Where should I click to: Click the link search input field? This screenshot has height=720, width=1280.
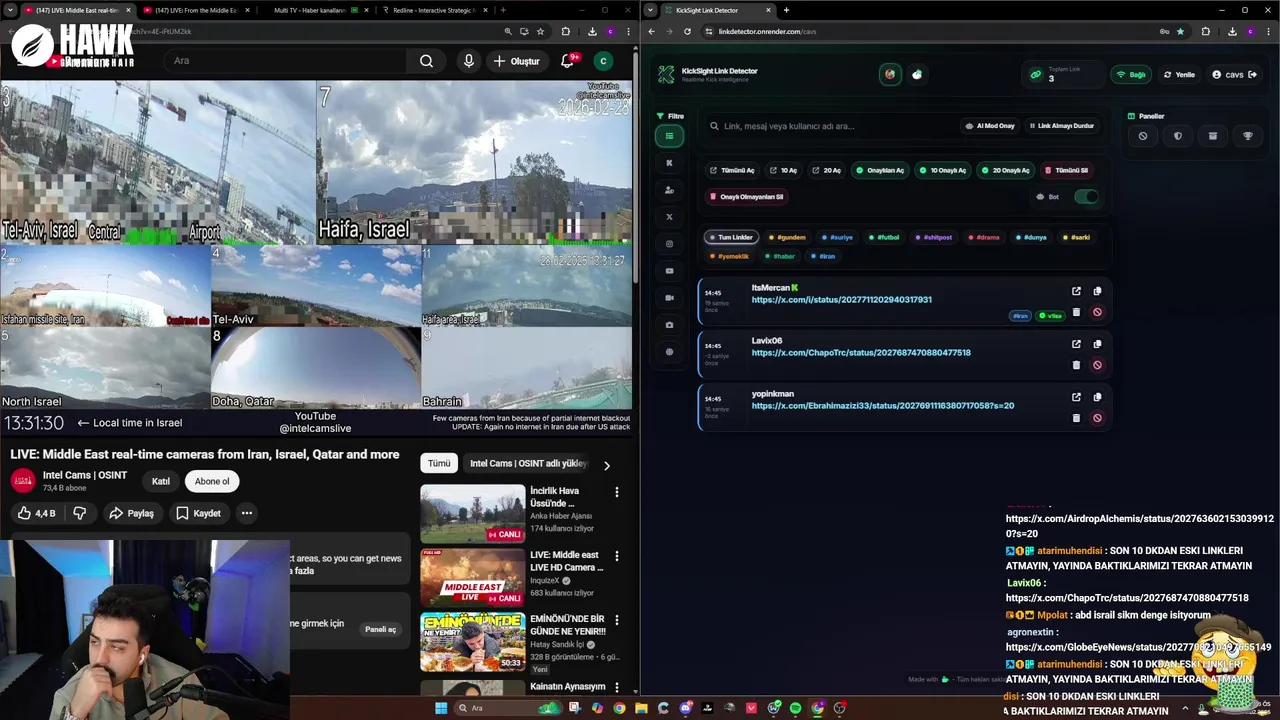click(x=828, y=126)
